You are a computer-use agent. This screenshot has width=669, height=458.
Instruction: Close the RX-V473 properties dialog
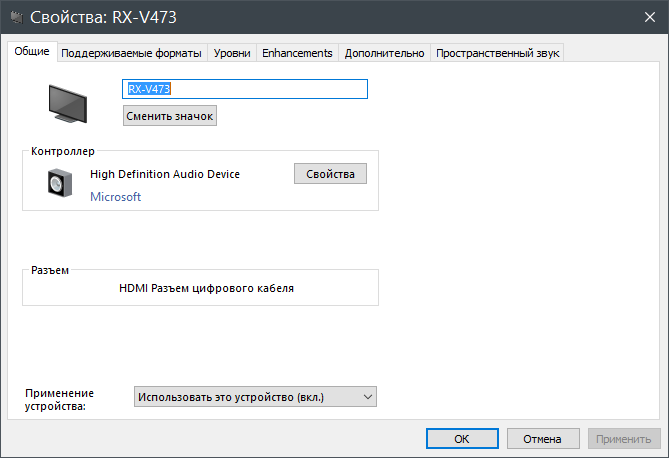pyautogui.click(x=649, y=17)
